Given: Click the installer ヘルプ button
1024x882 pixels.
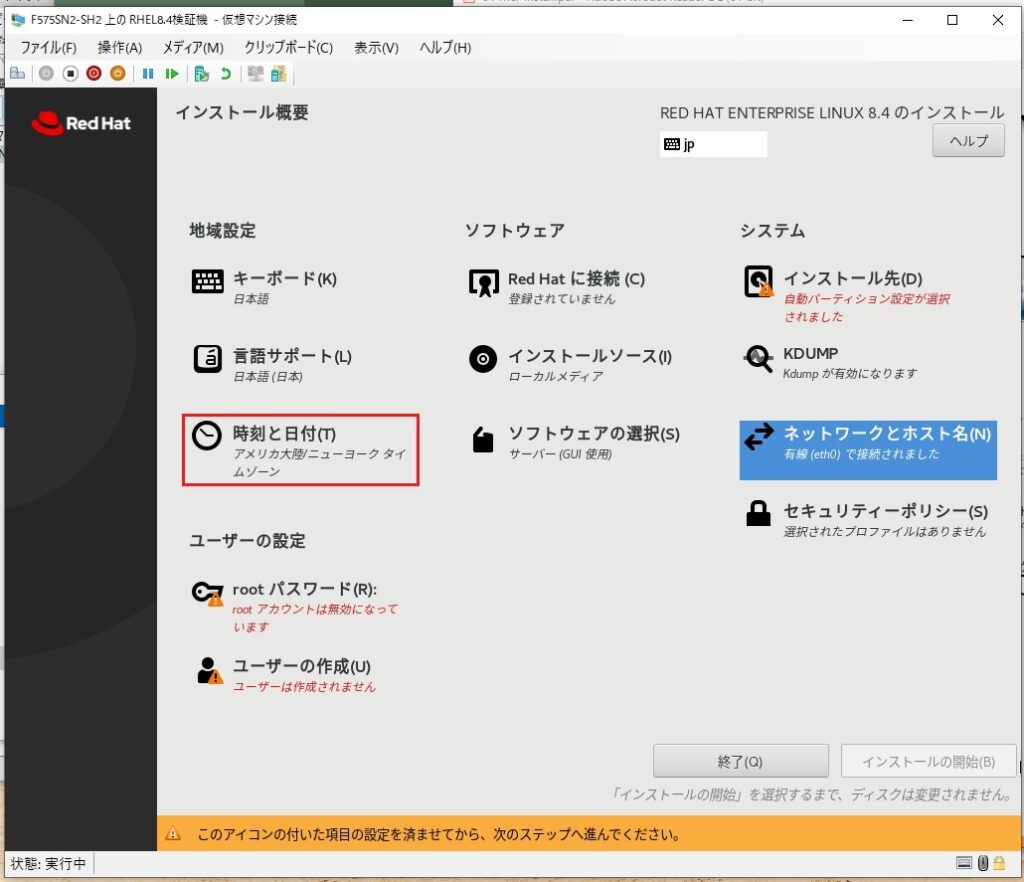Looking at the screenshot, I should pos(968,140).
